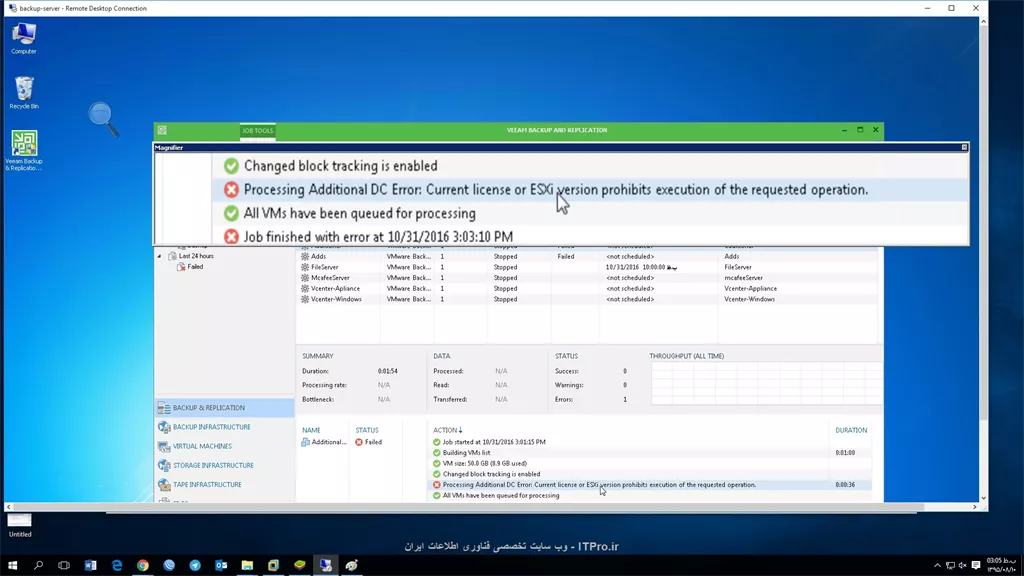The image size is (1024, 576).
Task: Close the Magnifier window
Action: point(964,148)
